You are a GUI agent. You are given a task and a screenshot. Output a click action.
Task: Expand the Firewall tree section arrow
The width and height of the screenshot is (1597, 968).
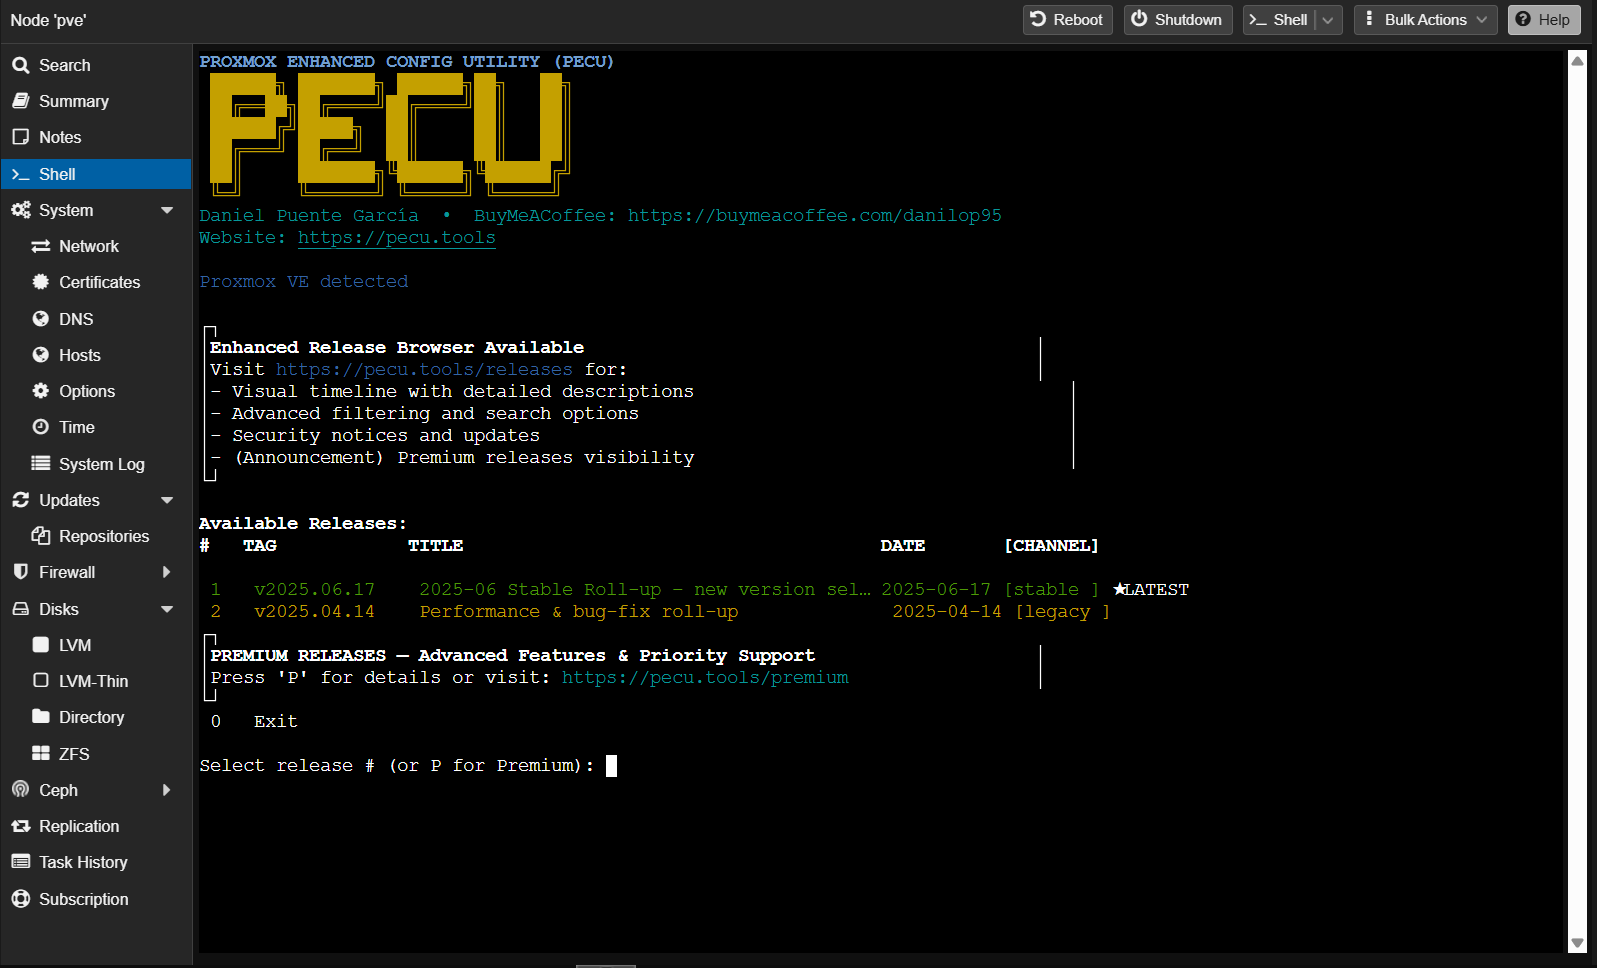[x=167, y=572]
